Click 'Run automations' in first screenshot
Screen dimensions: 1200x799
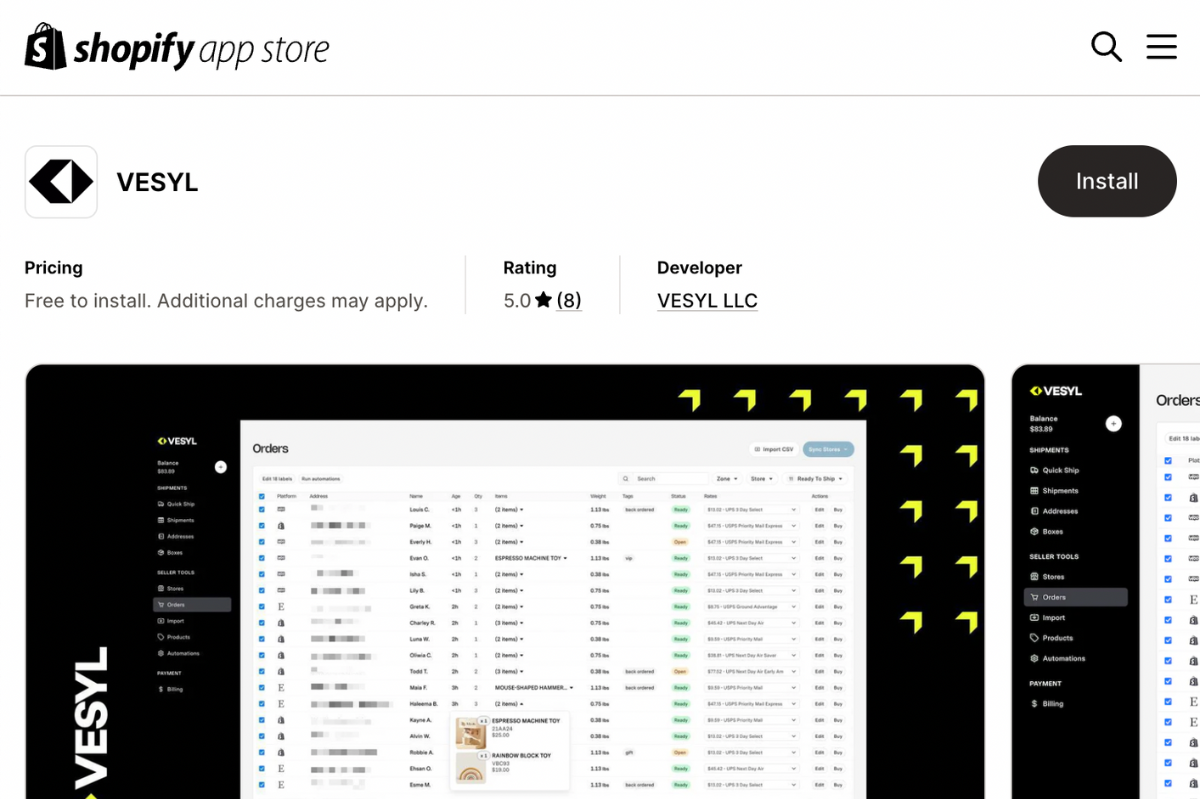coord(321,479)
